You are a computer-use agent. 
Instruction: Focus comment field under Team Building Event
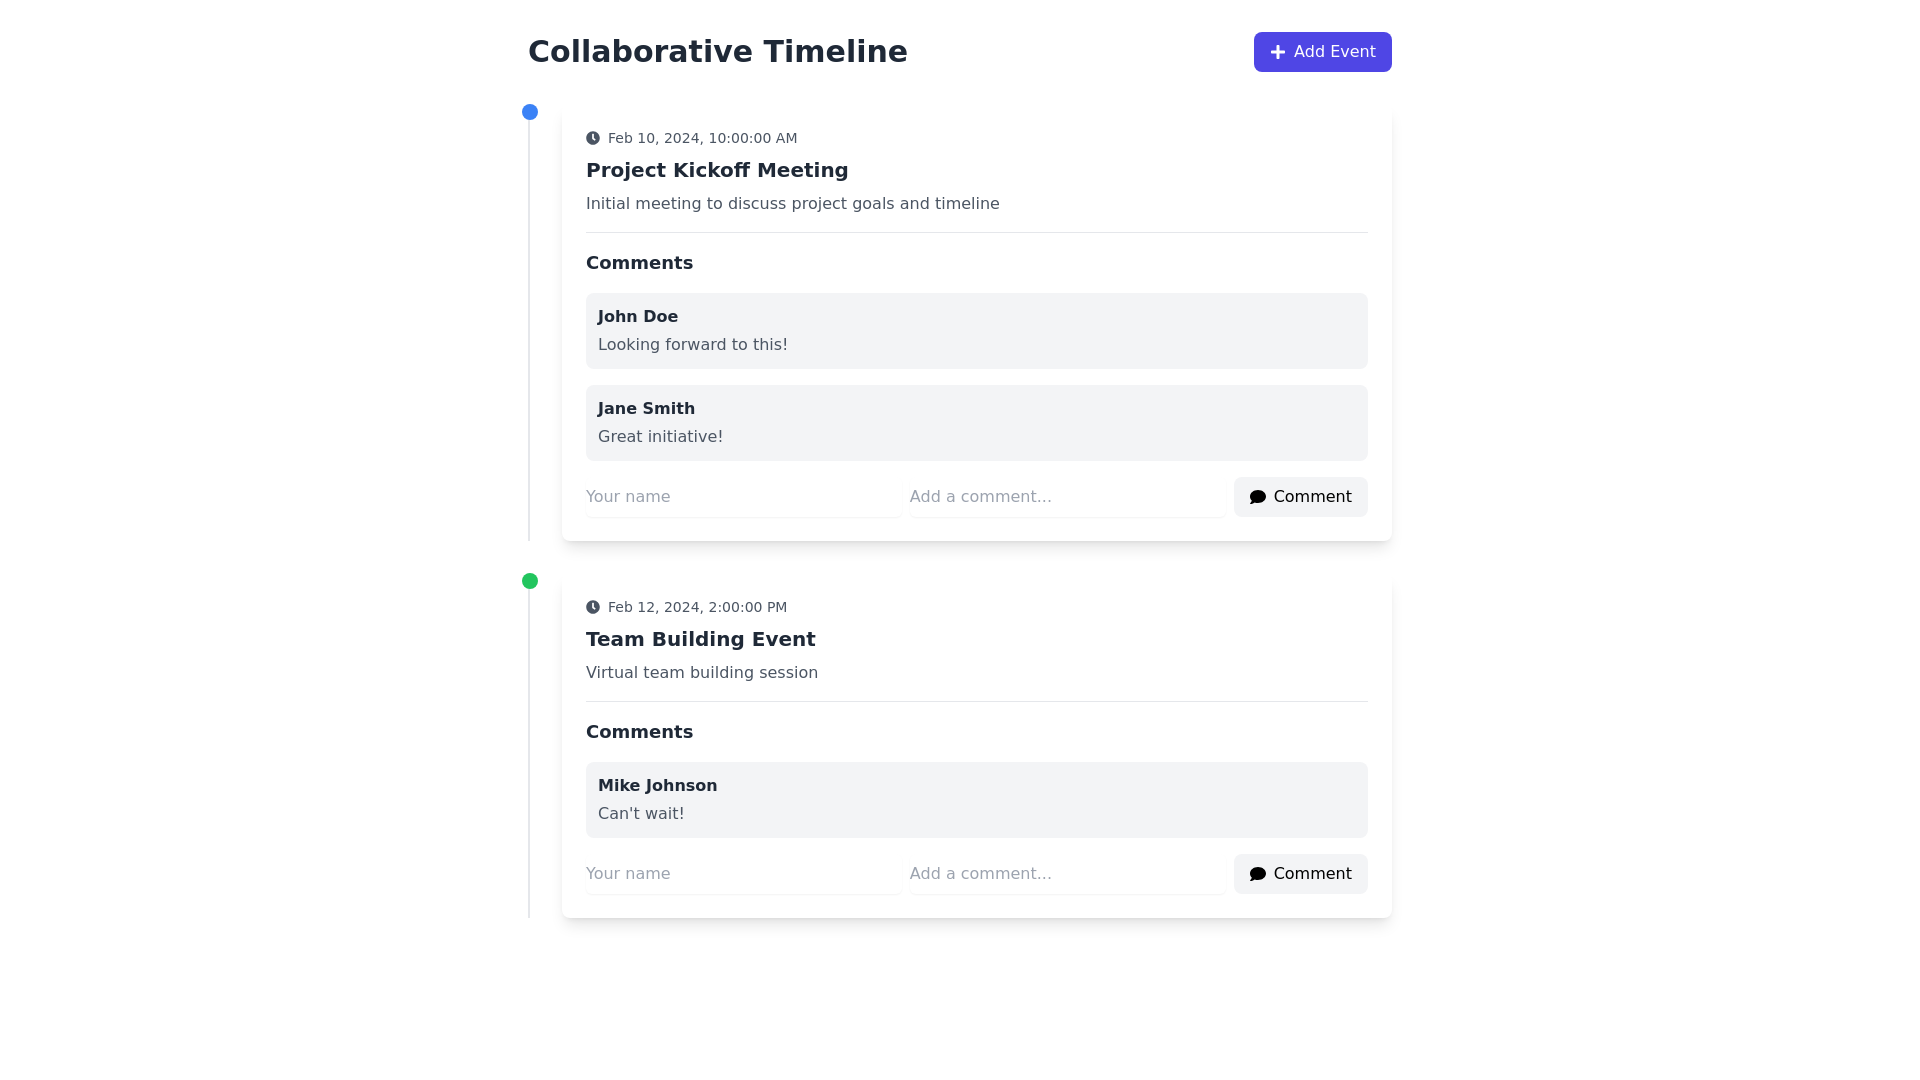pyautogui.click(x=1067, y=874)
